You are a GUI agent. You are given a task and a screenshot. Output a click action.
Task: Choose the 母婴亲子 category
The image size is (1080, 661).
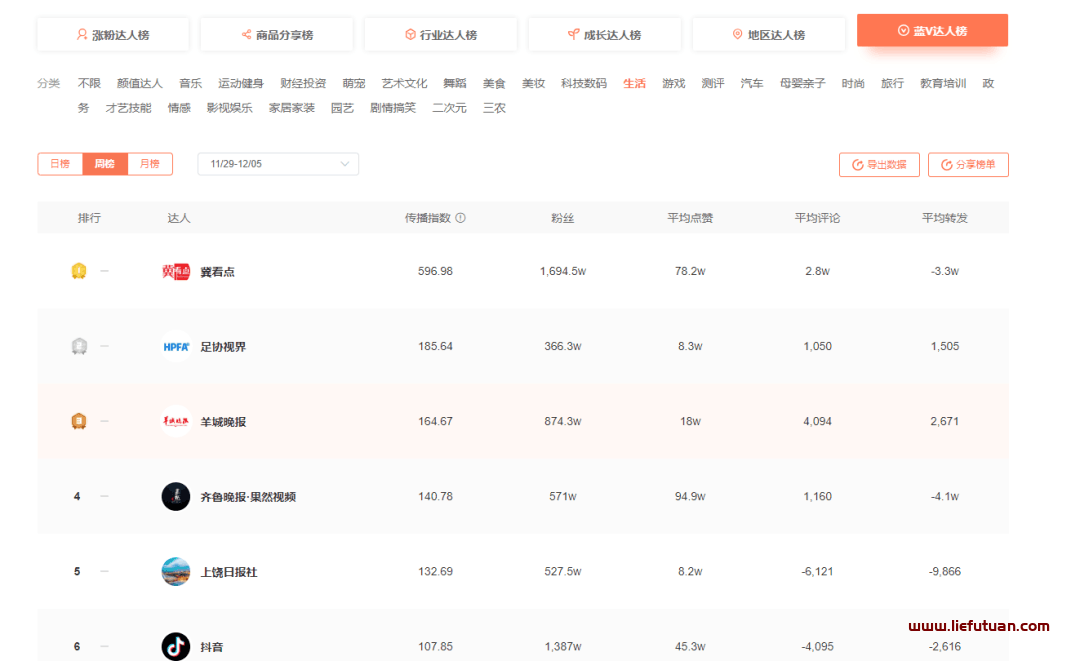click(x=802, y=83)
